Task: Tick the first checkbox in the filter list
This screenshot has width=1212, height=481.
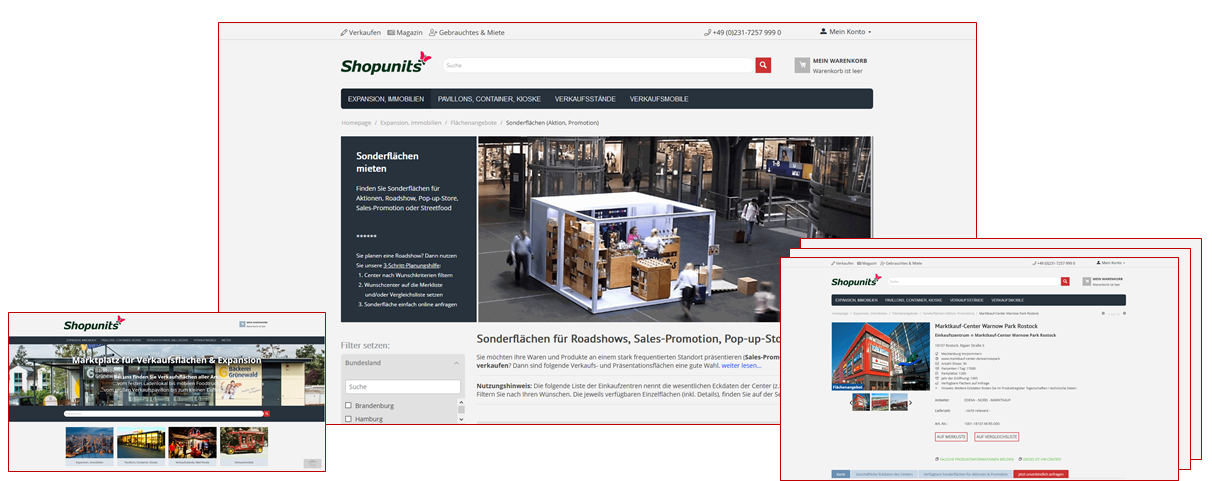Action: tap(350, 406)
